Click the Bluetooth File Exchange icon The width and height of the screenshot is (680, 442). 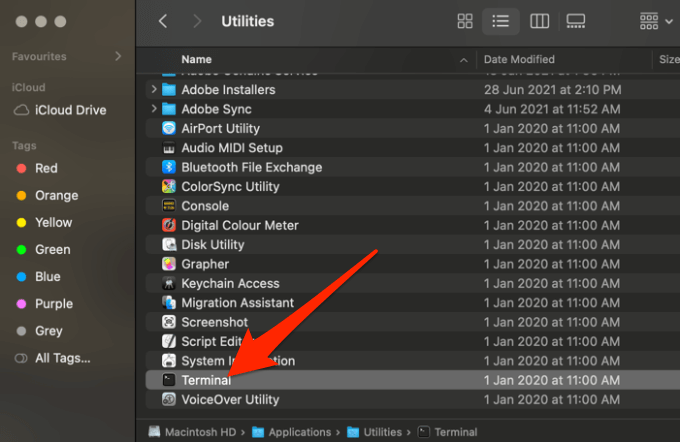pyautogui.click(x=169, y=167)
